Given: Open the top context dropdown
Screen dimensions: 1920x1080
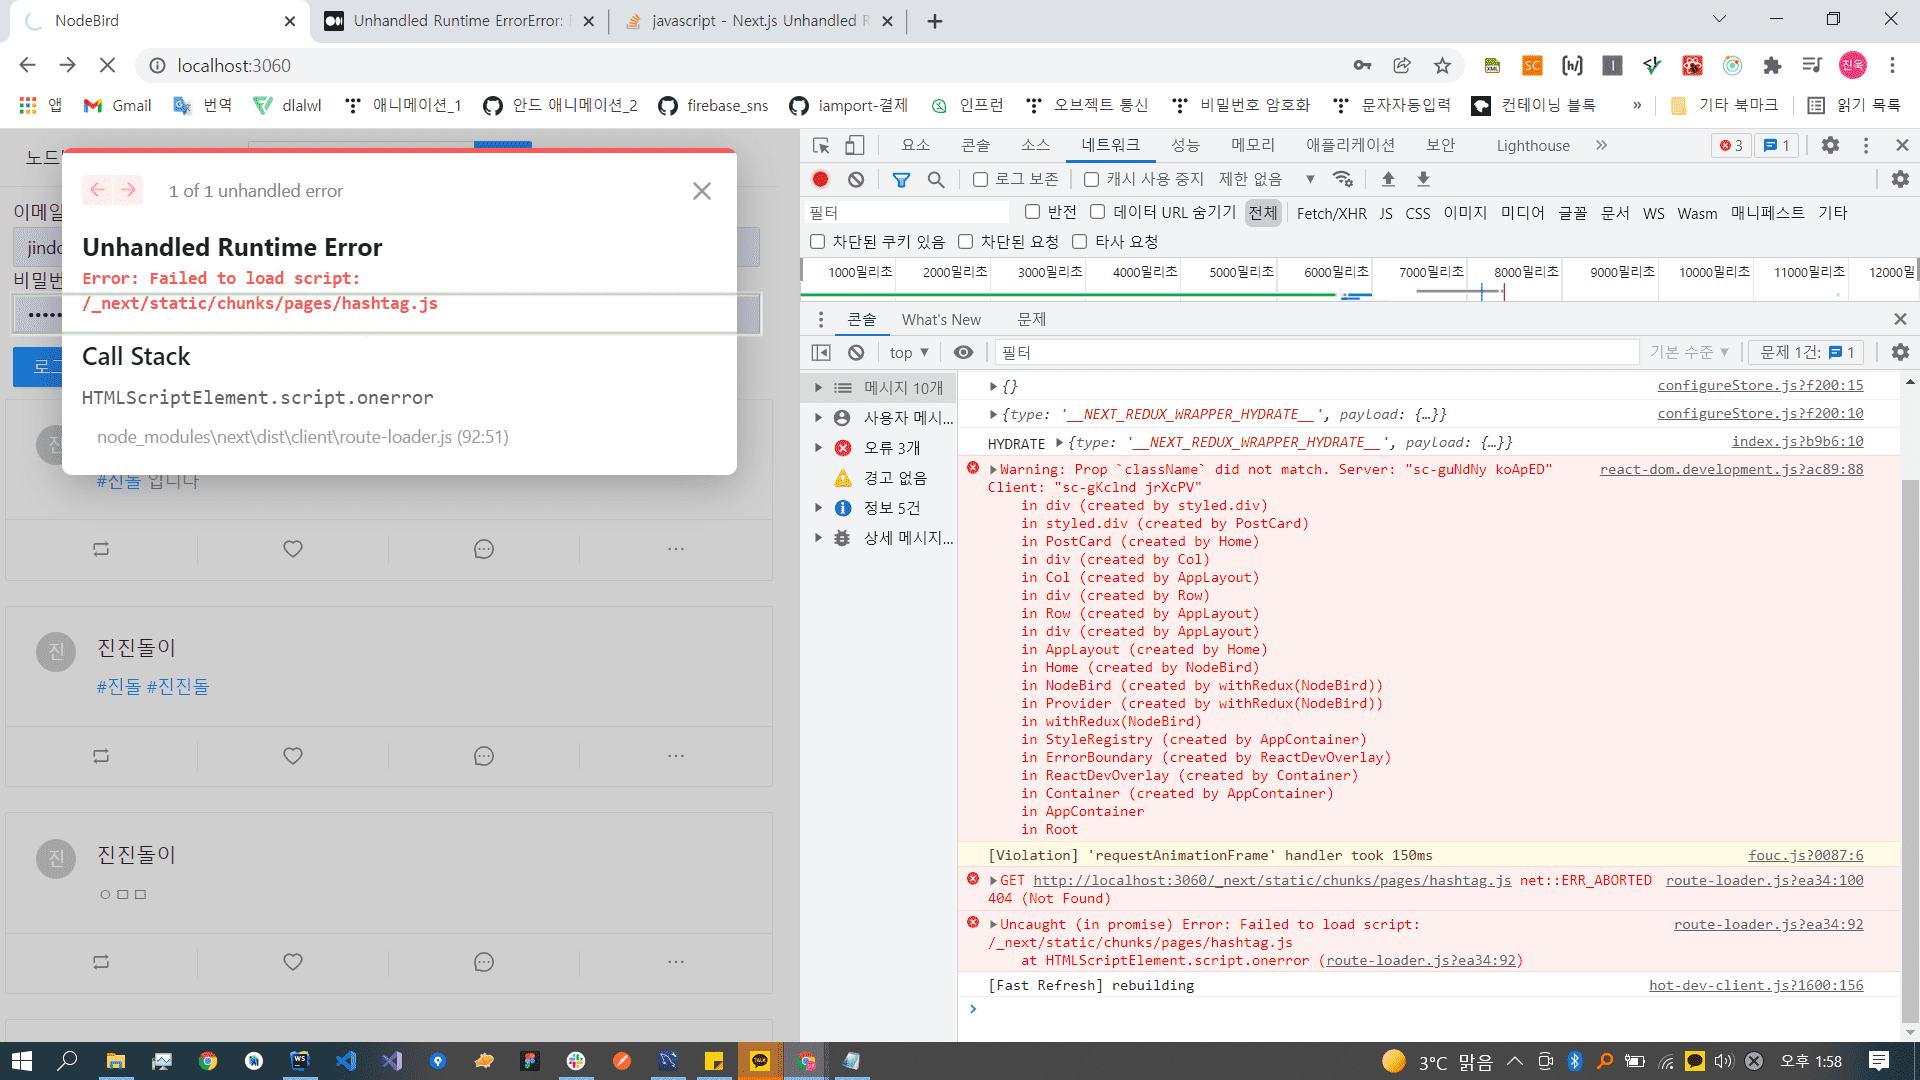Looking at the screenshot, I should click(909, 352).
